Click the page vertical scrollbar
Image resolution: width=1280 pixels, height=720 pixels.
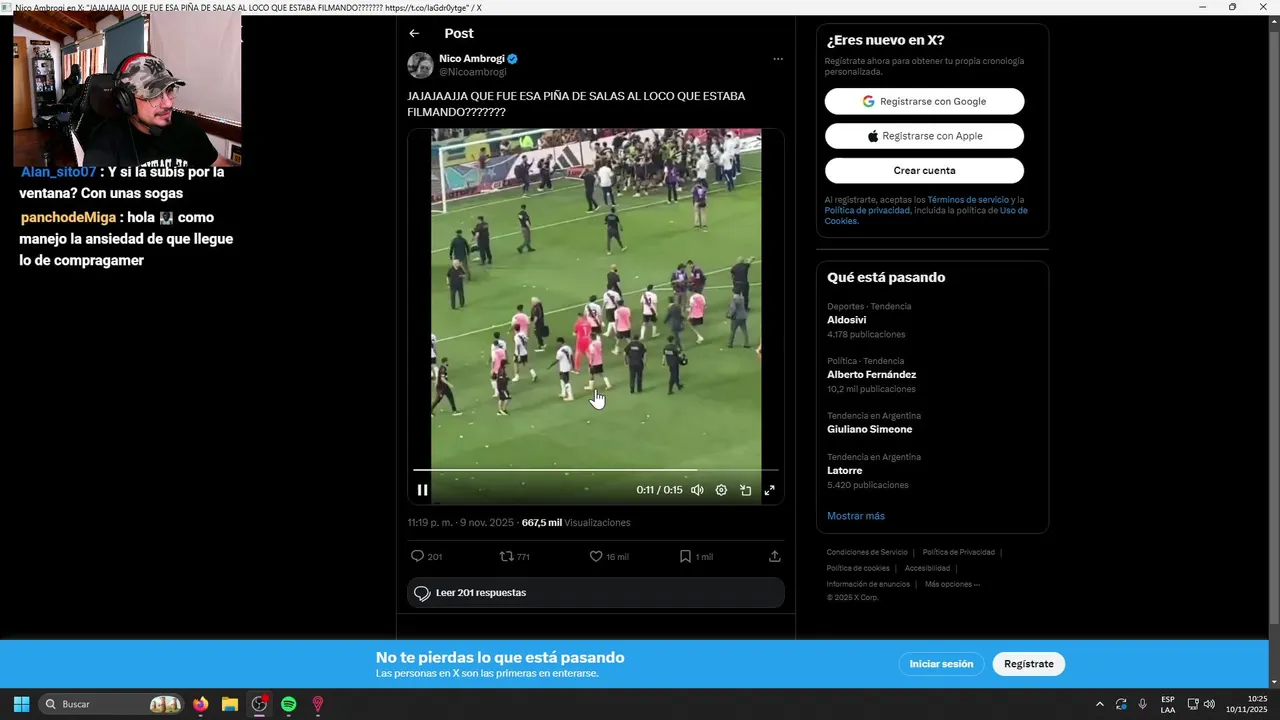(x=1274, y=330)
